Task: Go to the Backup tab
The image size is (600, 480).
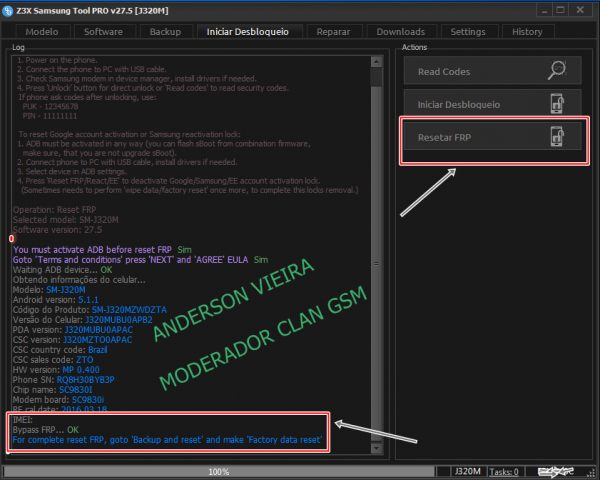Action: 165,32
